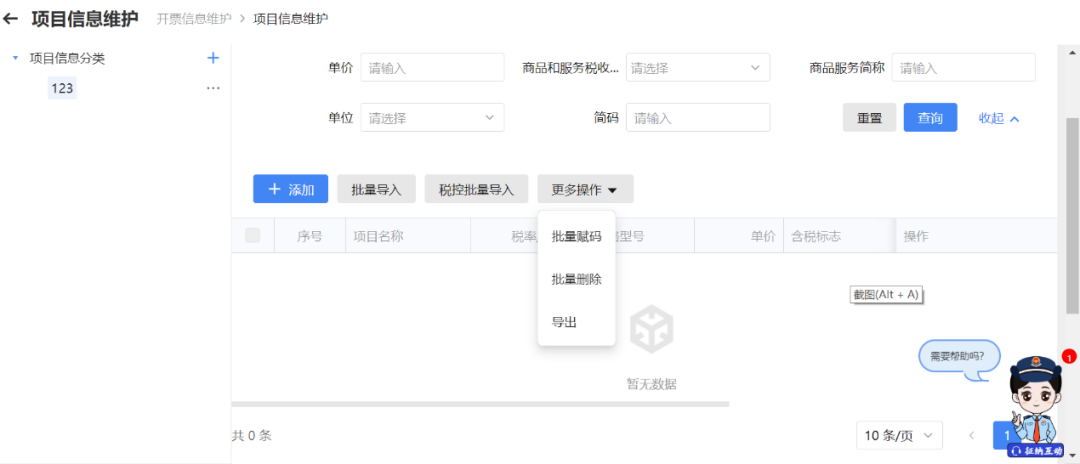Click the blue 添加 button
Viewport: 1080px width, 464px height.
(x=290, y=189)
